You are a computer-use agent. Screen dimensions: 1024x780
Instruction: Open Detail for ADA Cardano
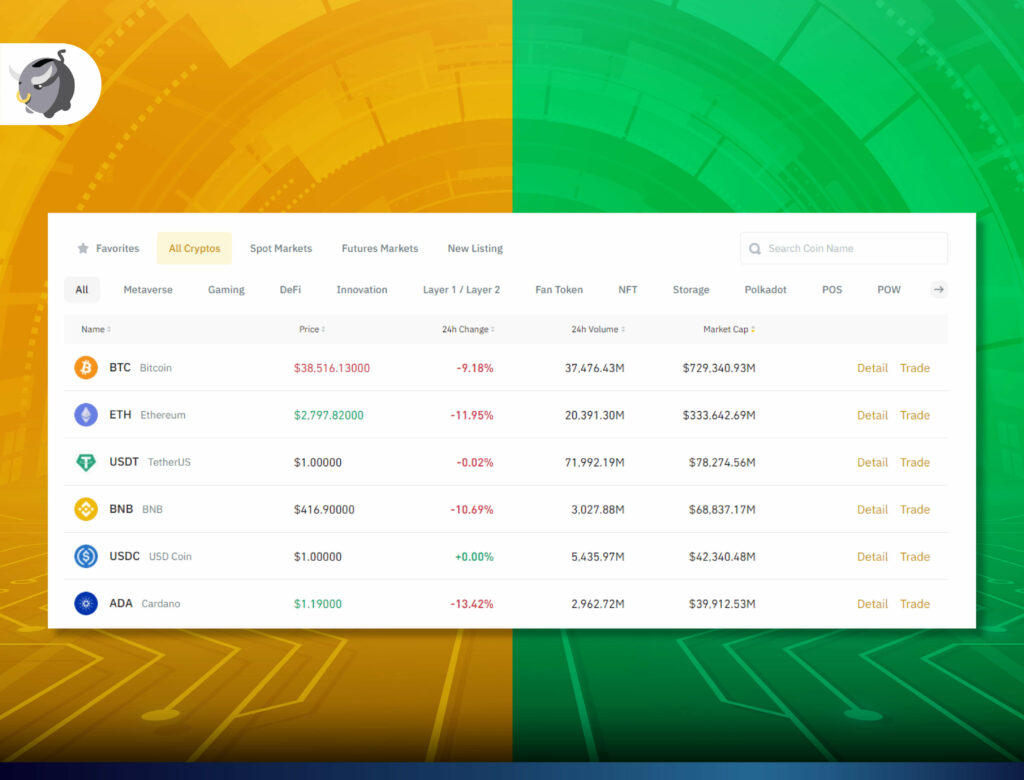point(872,604)
